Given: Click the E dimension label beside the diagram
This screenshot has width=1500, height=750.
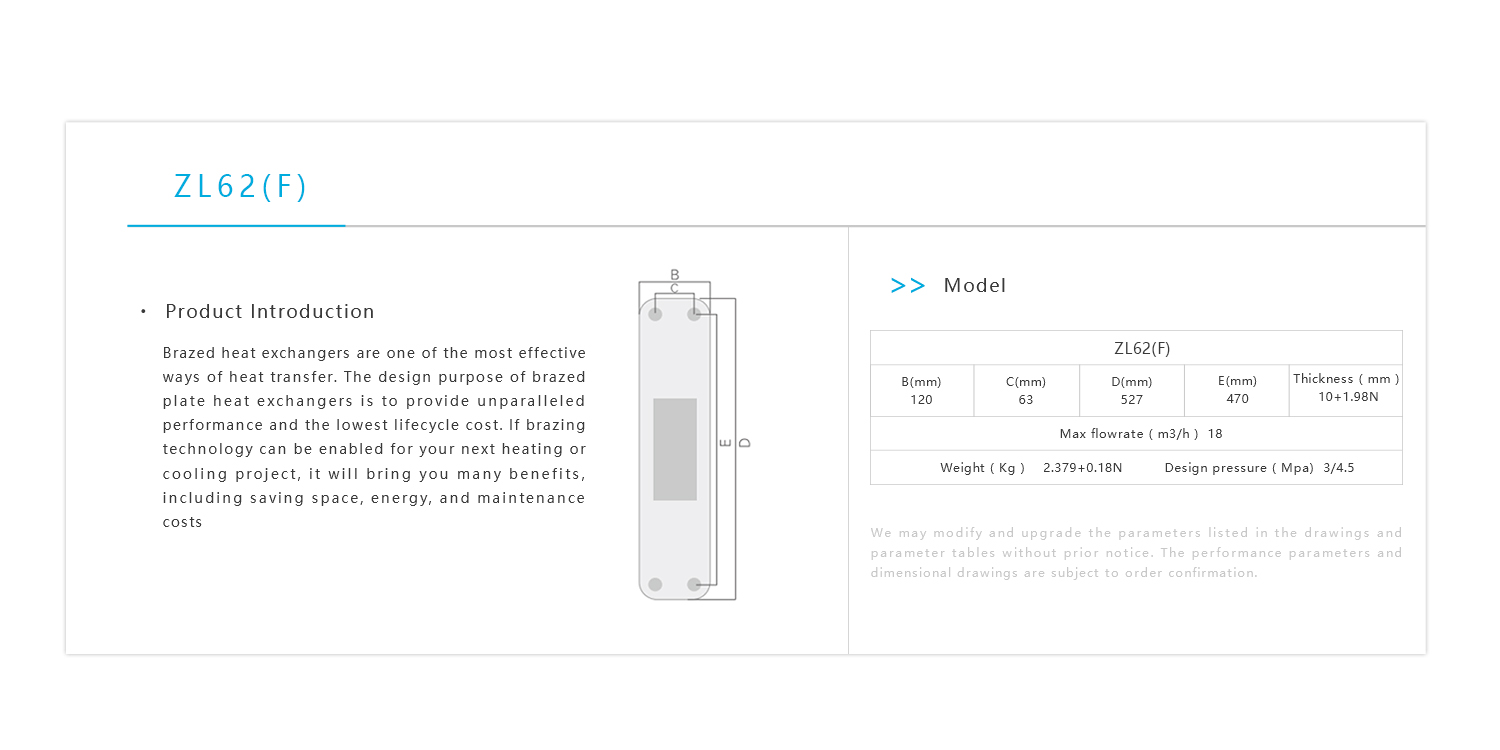Looking at the screenshot, I should 726,442.
